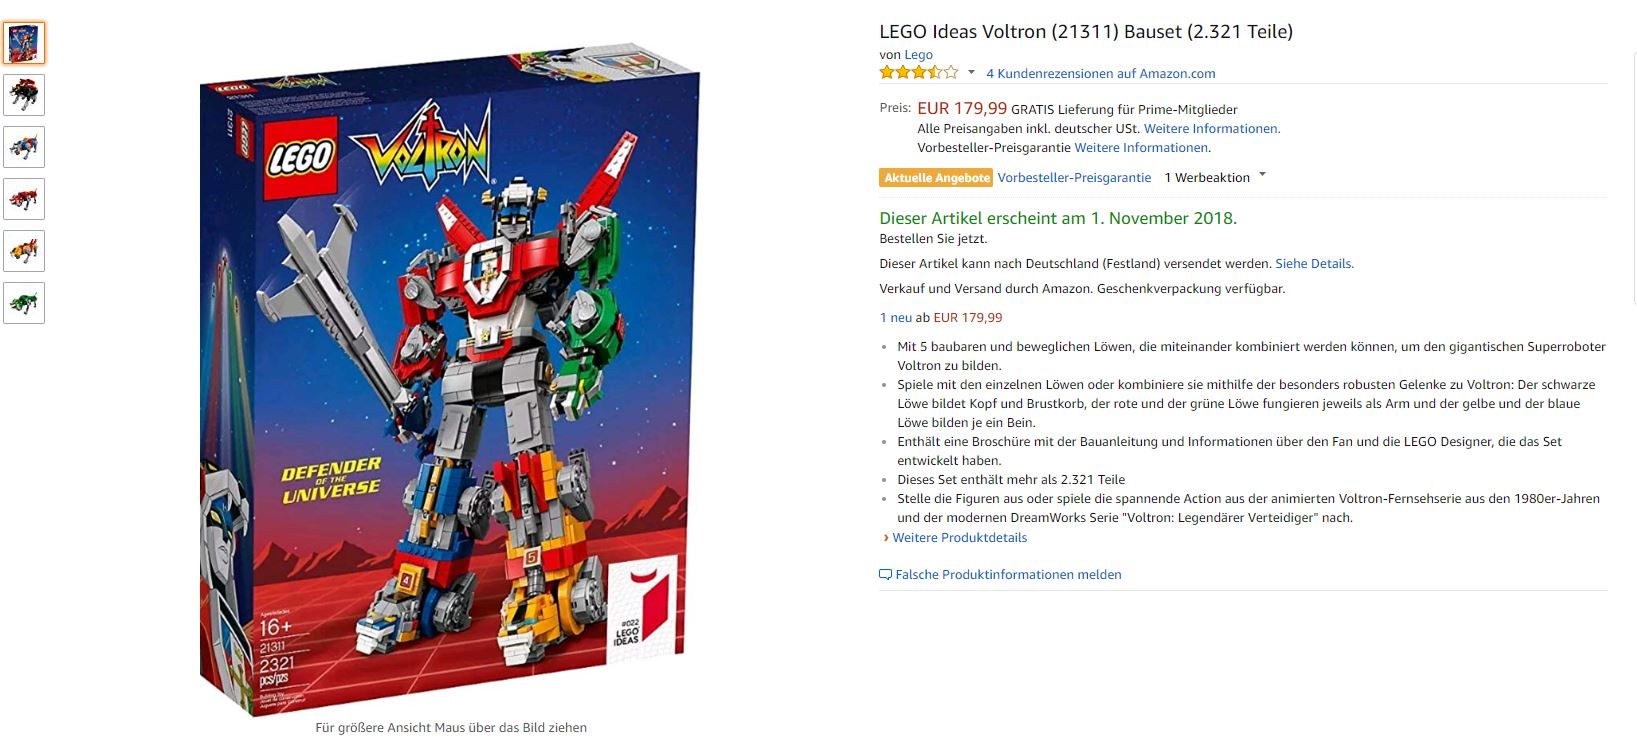
Task: Click Weitere Informationen after deutscher USt.
Action: (1212, 128)
